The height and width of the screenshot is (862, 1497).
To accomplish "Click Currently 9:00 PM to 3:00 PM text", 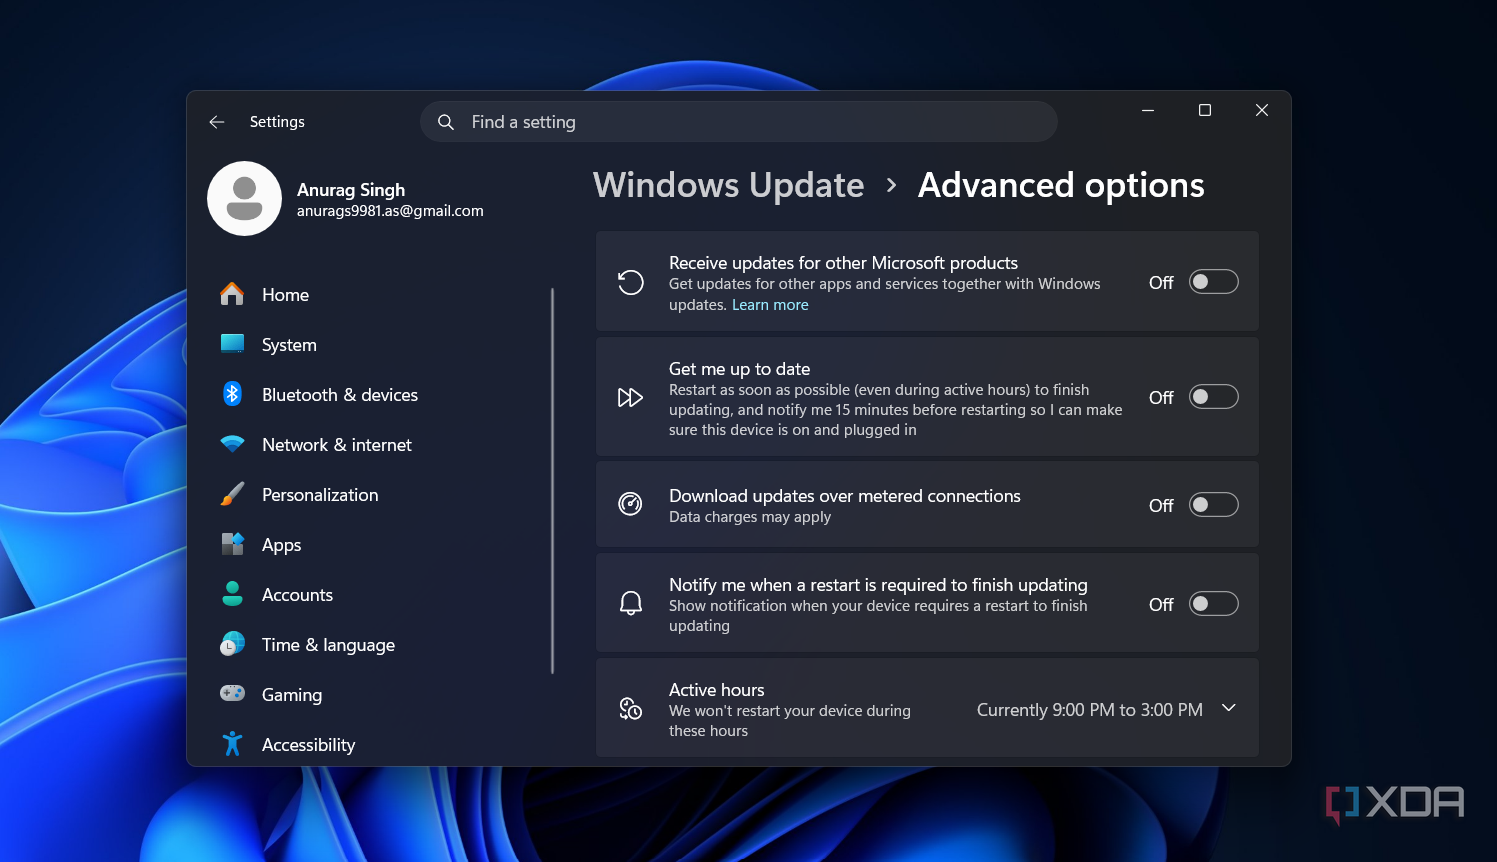I will (1089, 709).
